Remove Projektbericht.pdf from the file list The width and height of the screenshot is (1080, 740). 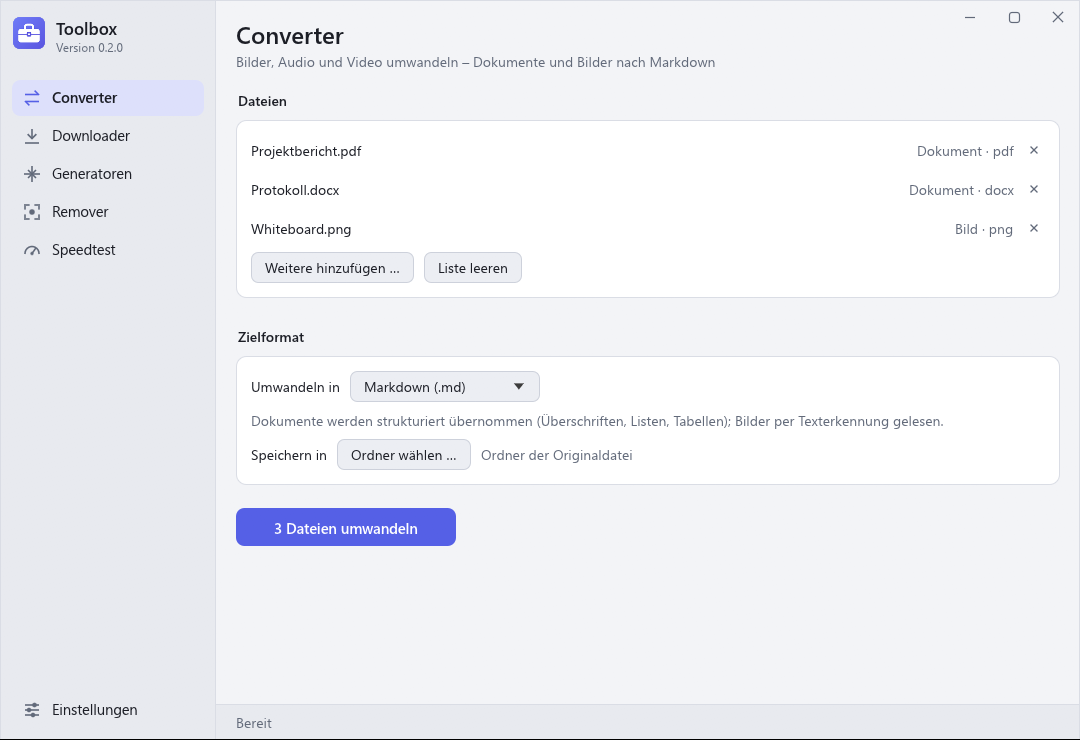[x=1034, y=150]
